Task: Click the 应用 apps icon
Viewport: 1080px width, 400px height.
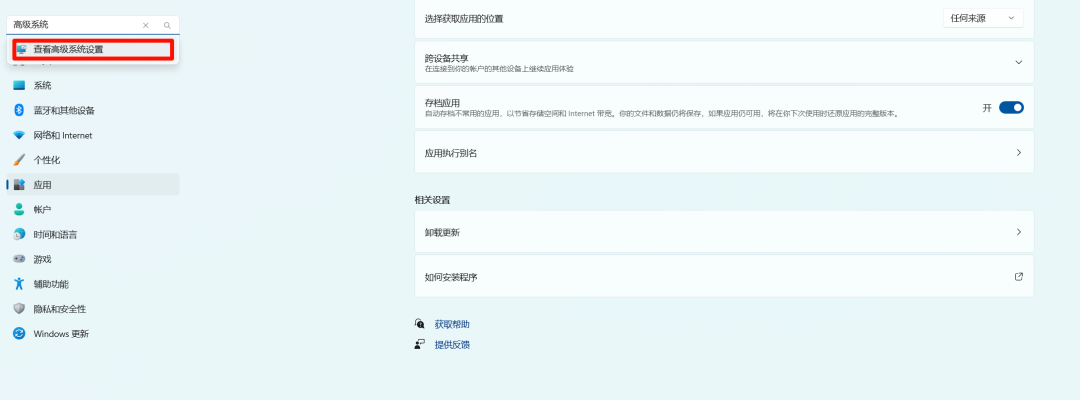Action: point(19,185)
